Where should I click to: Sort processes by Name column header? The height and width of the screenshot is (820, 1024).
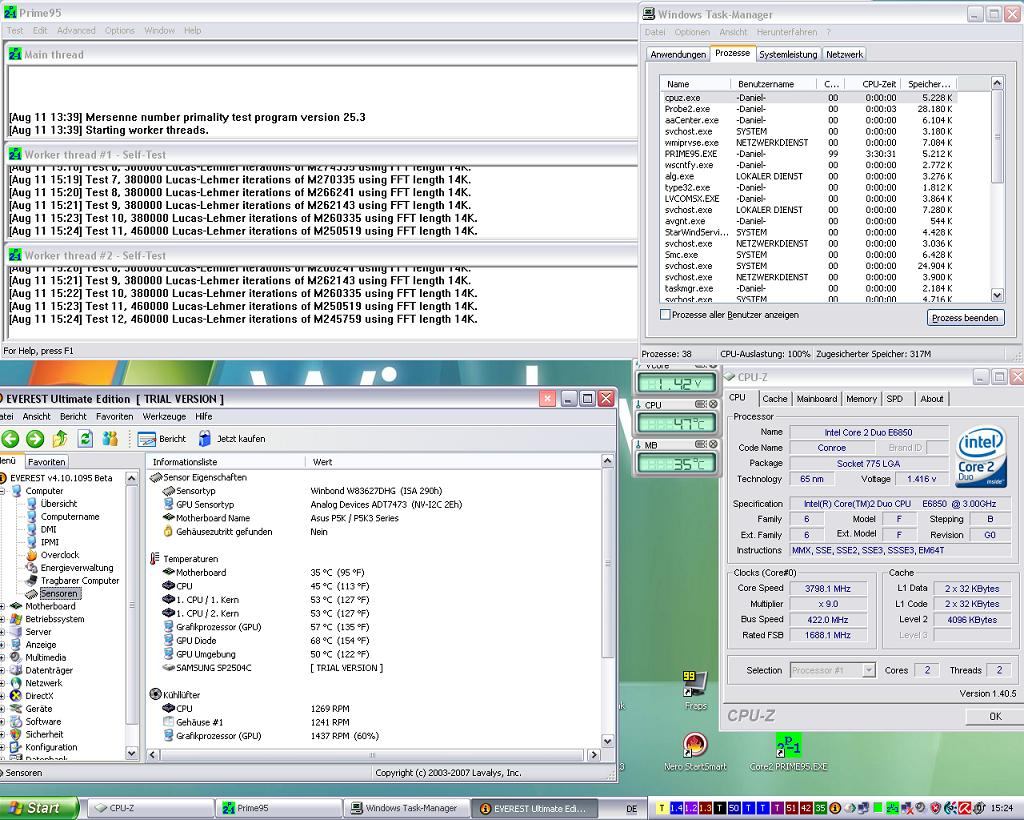pos(696,84)
